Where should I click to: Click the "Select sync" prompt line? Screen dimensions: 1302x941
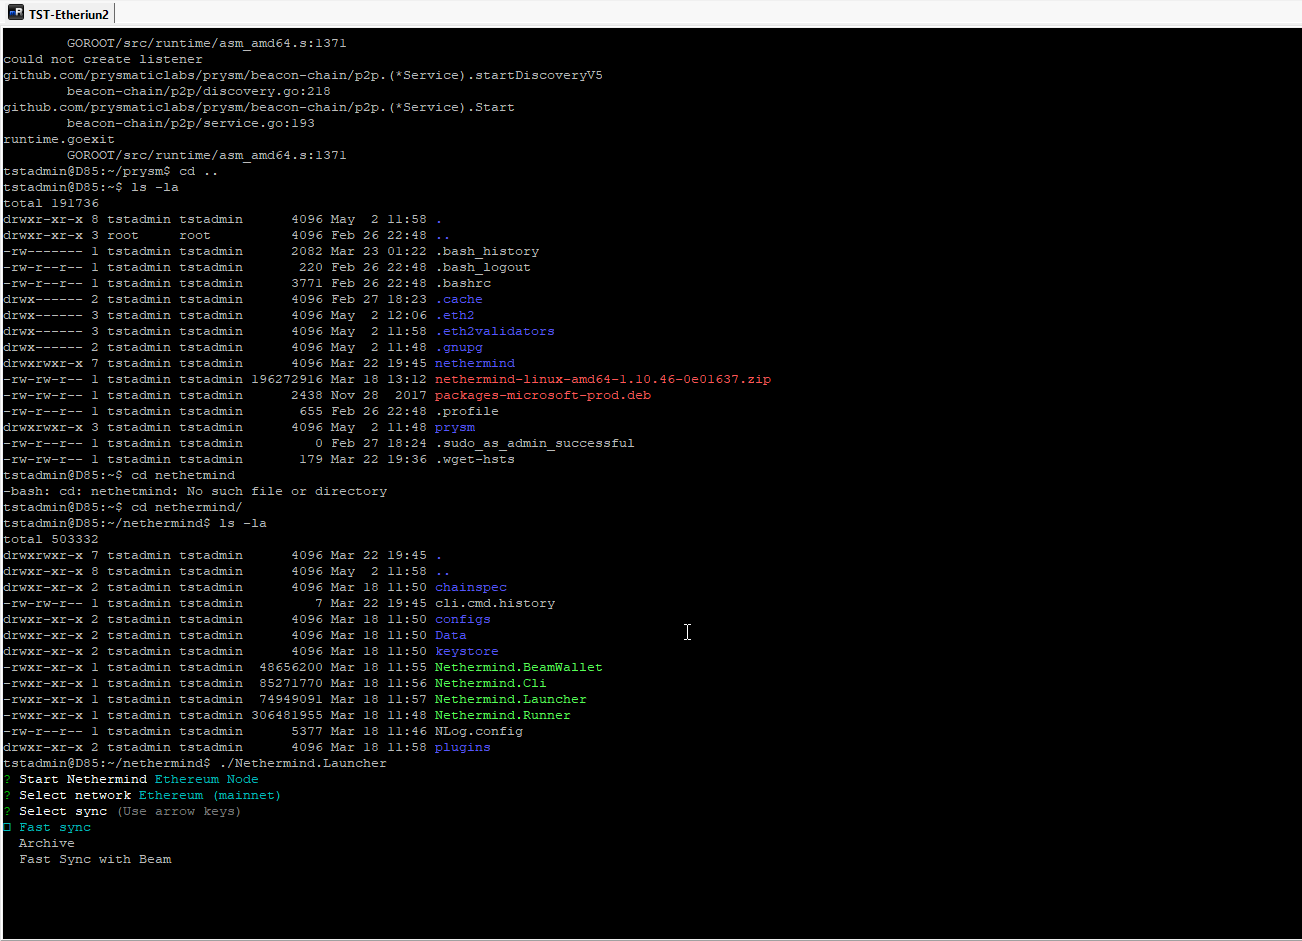pos(63,811)
